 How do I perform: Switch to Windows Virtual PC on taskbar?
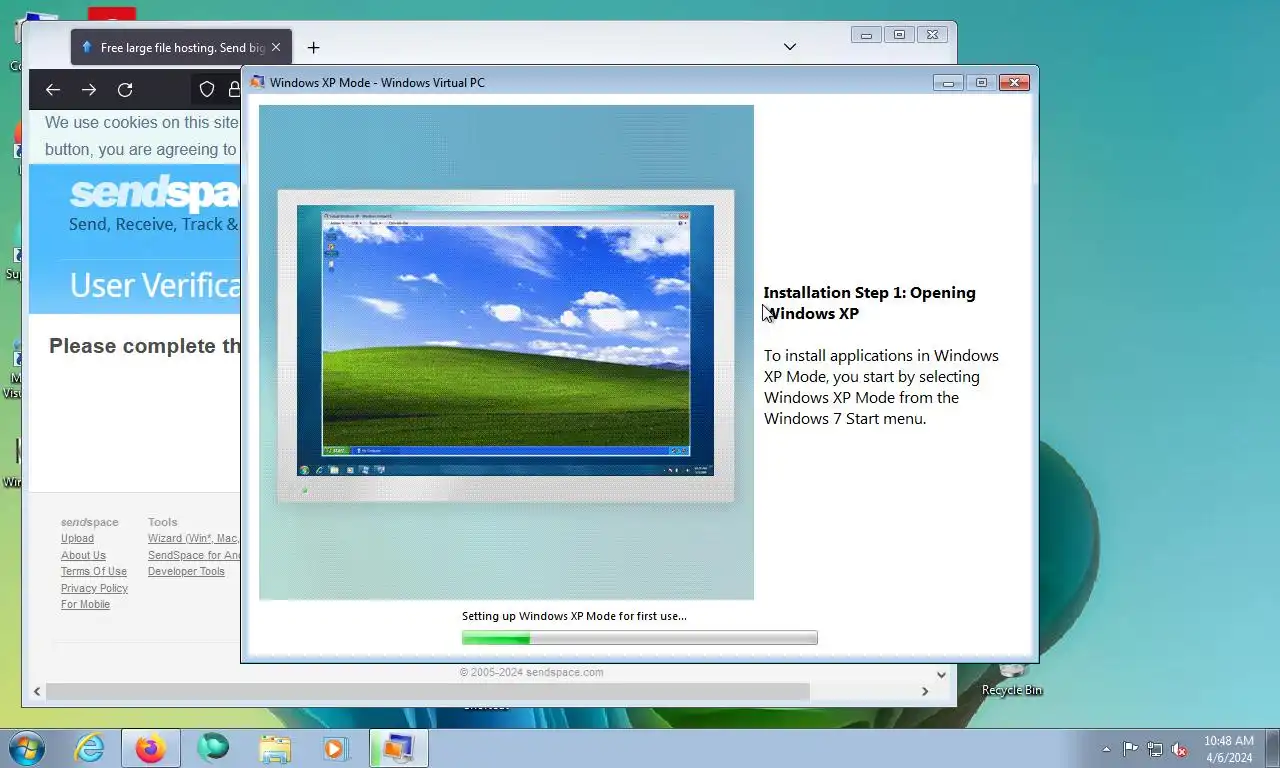[398, 748]
